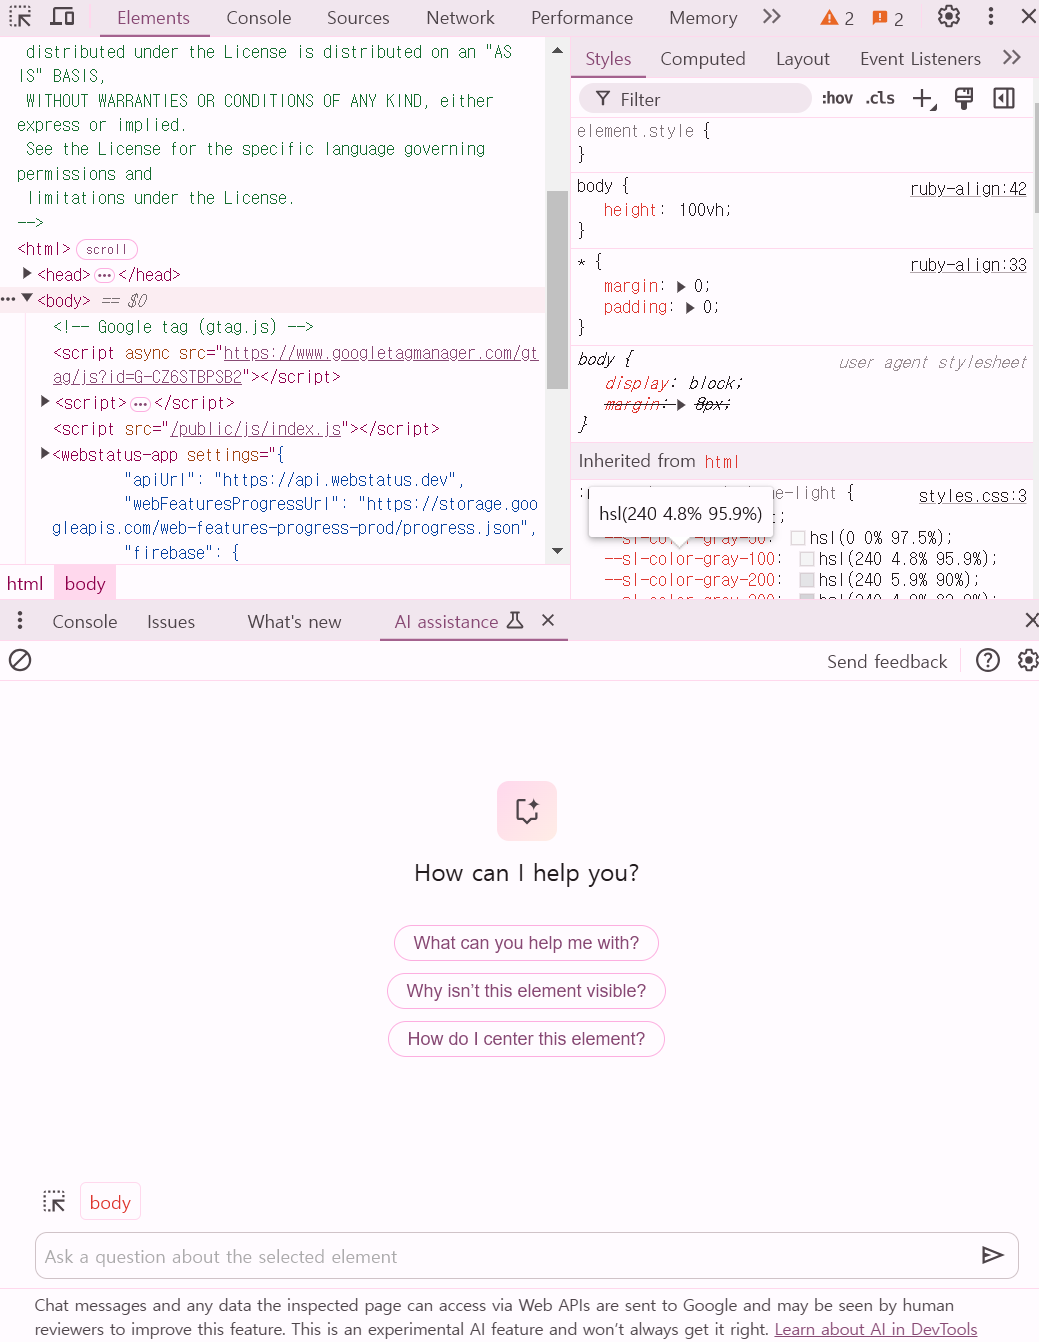Expand the head element node
Image resolution: width=1039 pixels, height=1342 pixels.
tap(27, 273)
